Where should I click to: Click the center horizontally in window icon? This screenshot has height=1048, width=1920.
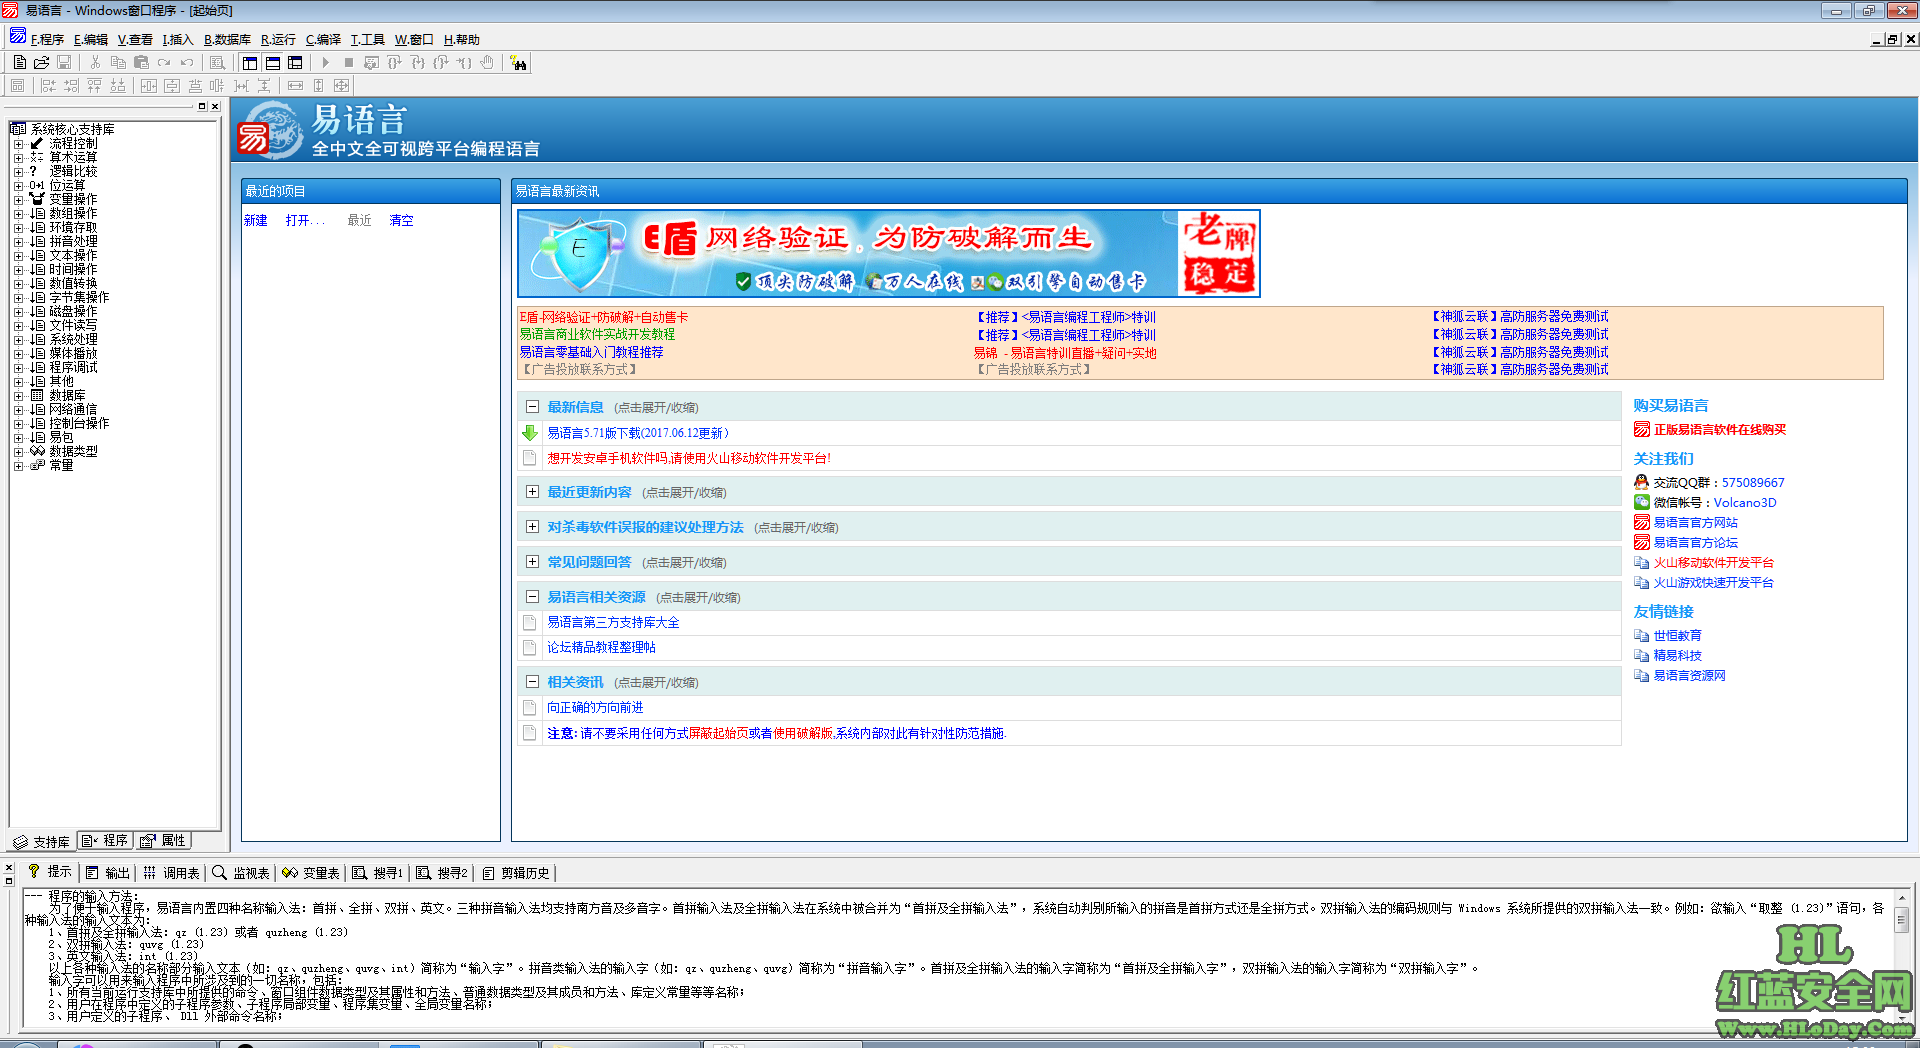click(148, 85)
